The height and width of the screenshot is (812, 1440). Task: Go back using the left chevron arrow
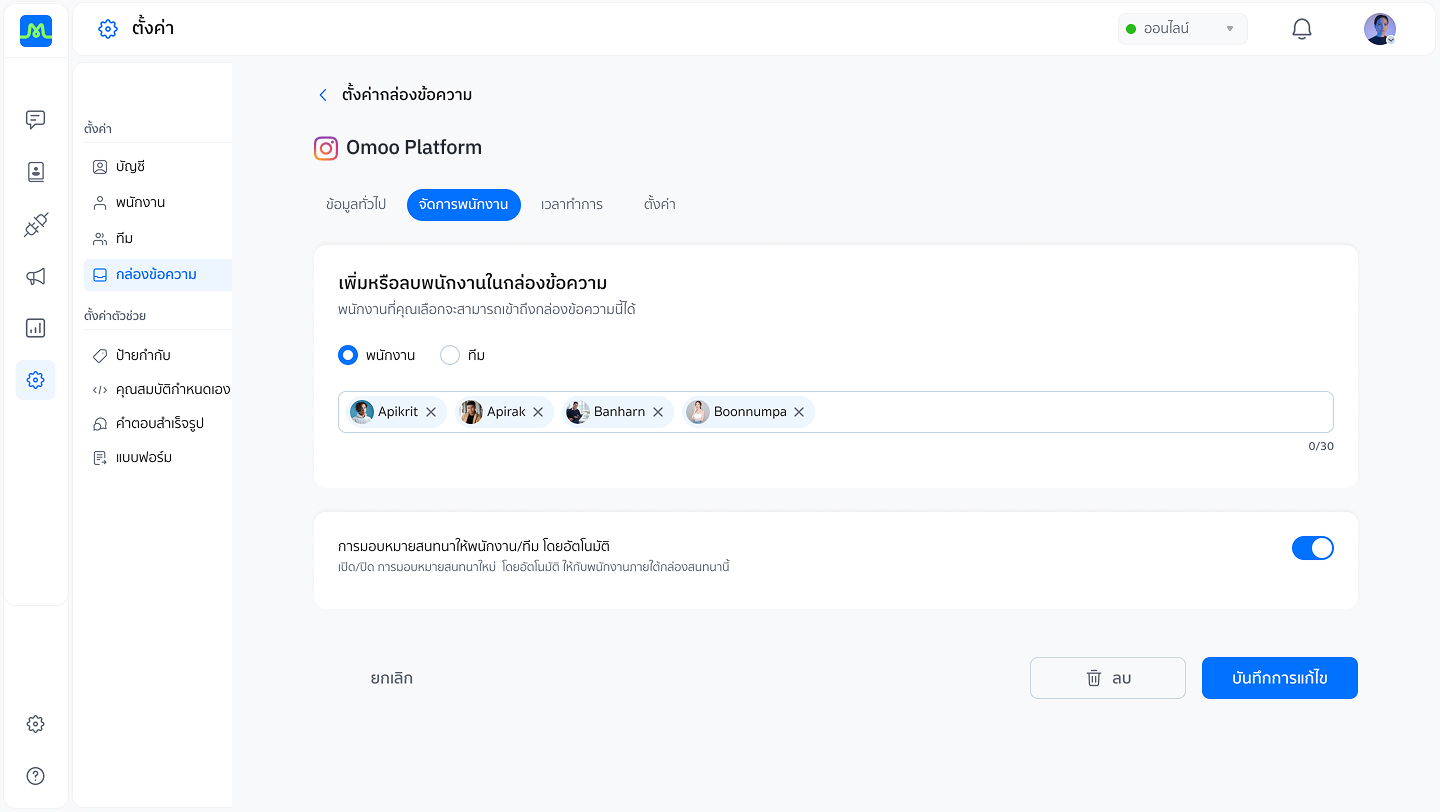coord(322,95)
